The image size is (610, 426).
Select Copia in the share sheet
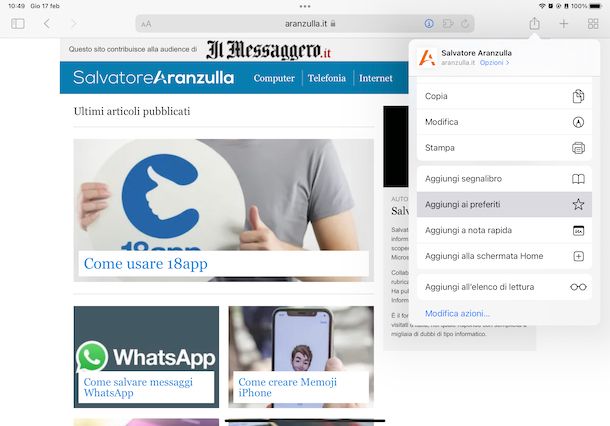[504, 96]
